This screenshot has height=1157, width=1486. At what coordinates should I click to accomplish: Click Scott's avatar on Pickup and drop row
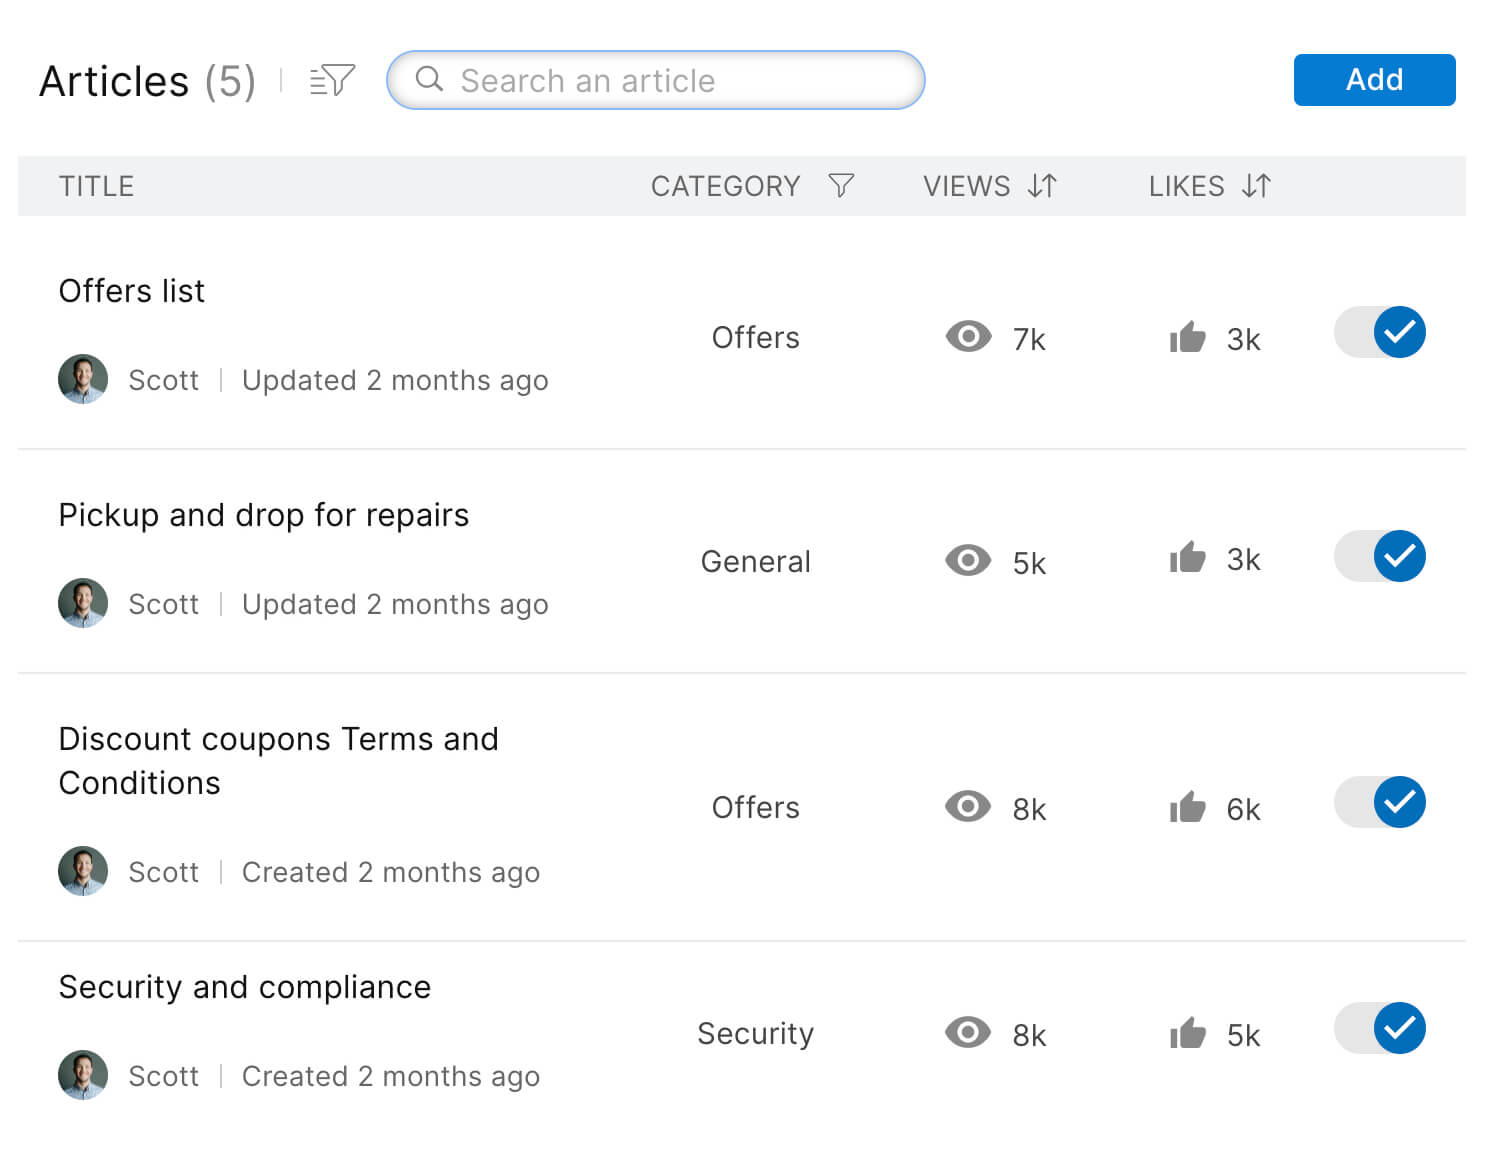(83, 603)
